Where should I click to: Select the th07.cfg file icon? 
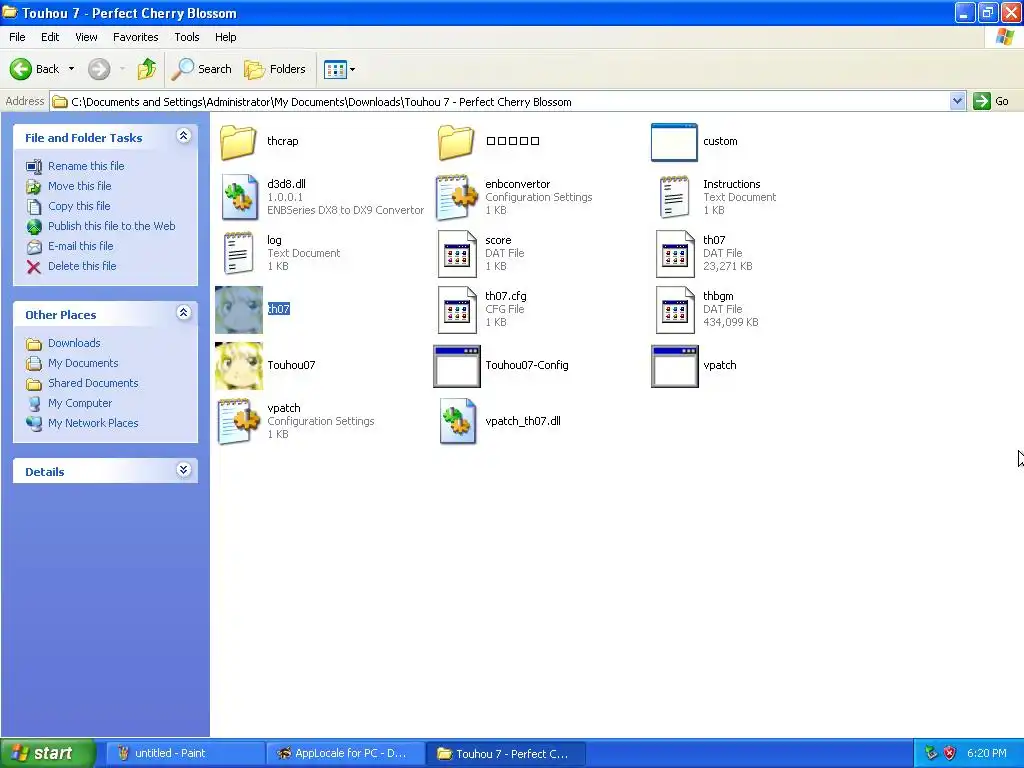[x=457, y=310]
